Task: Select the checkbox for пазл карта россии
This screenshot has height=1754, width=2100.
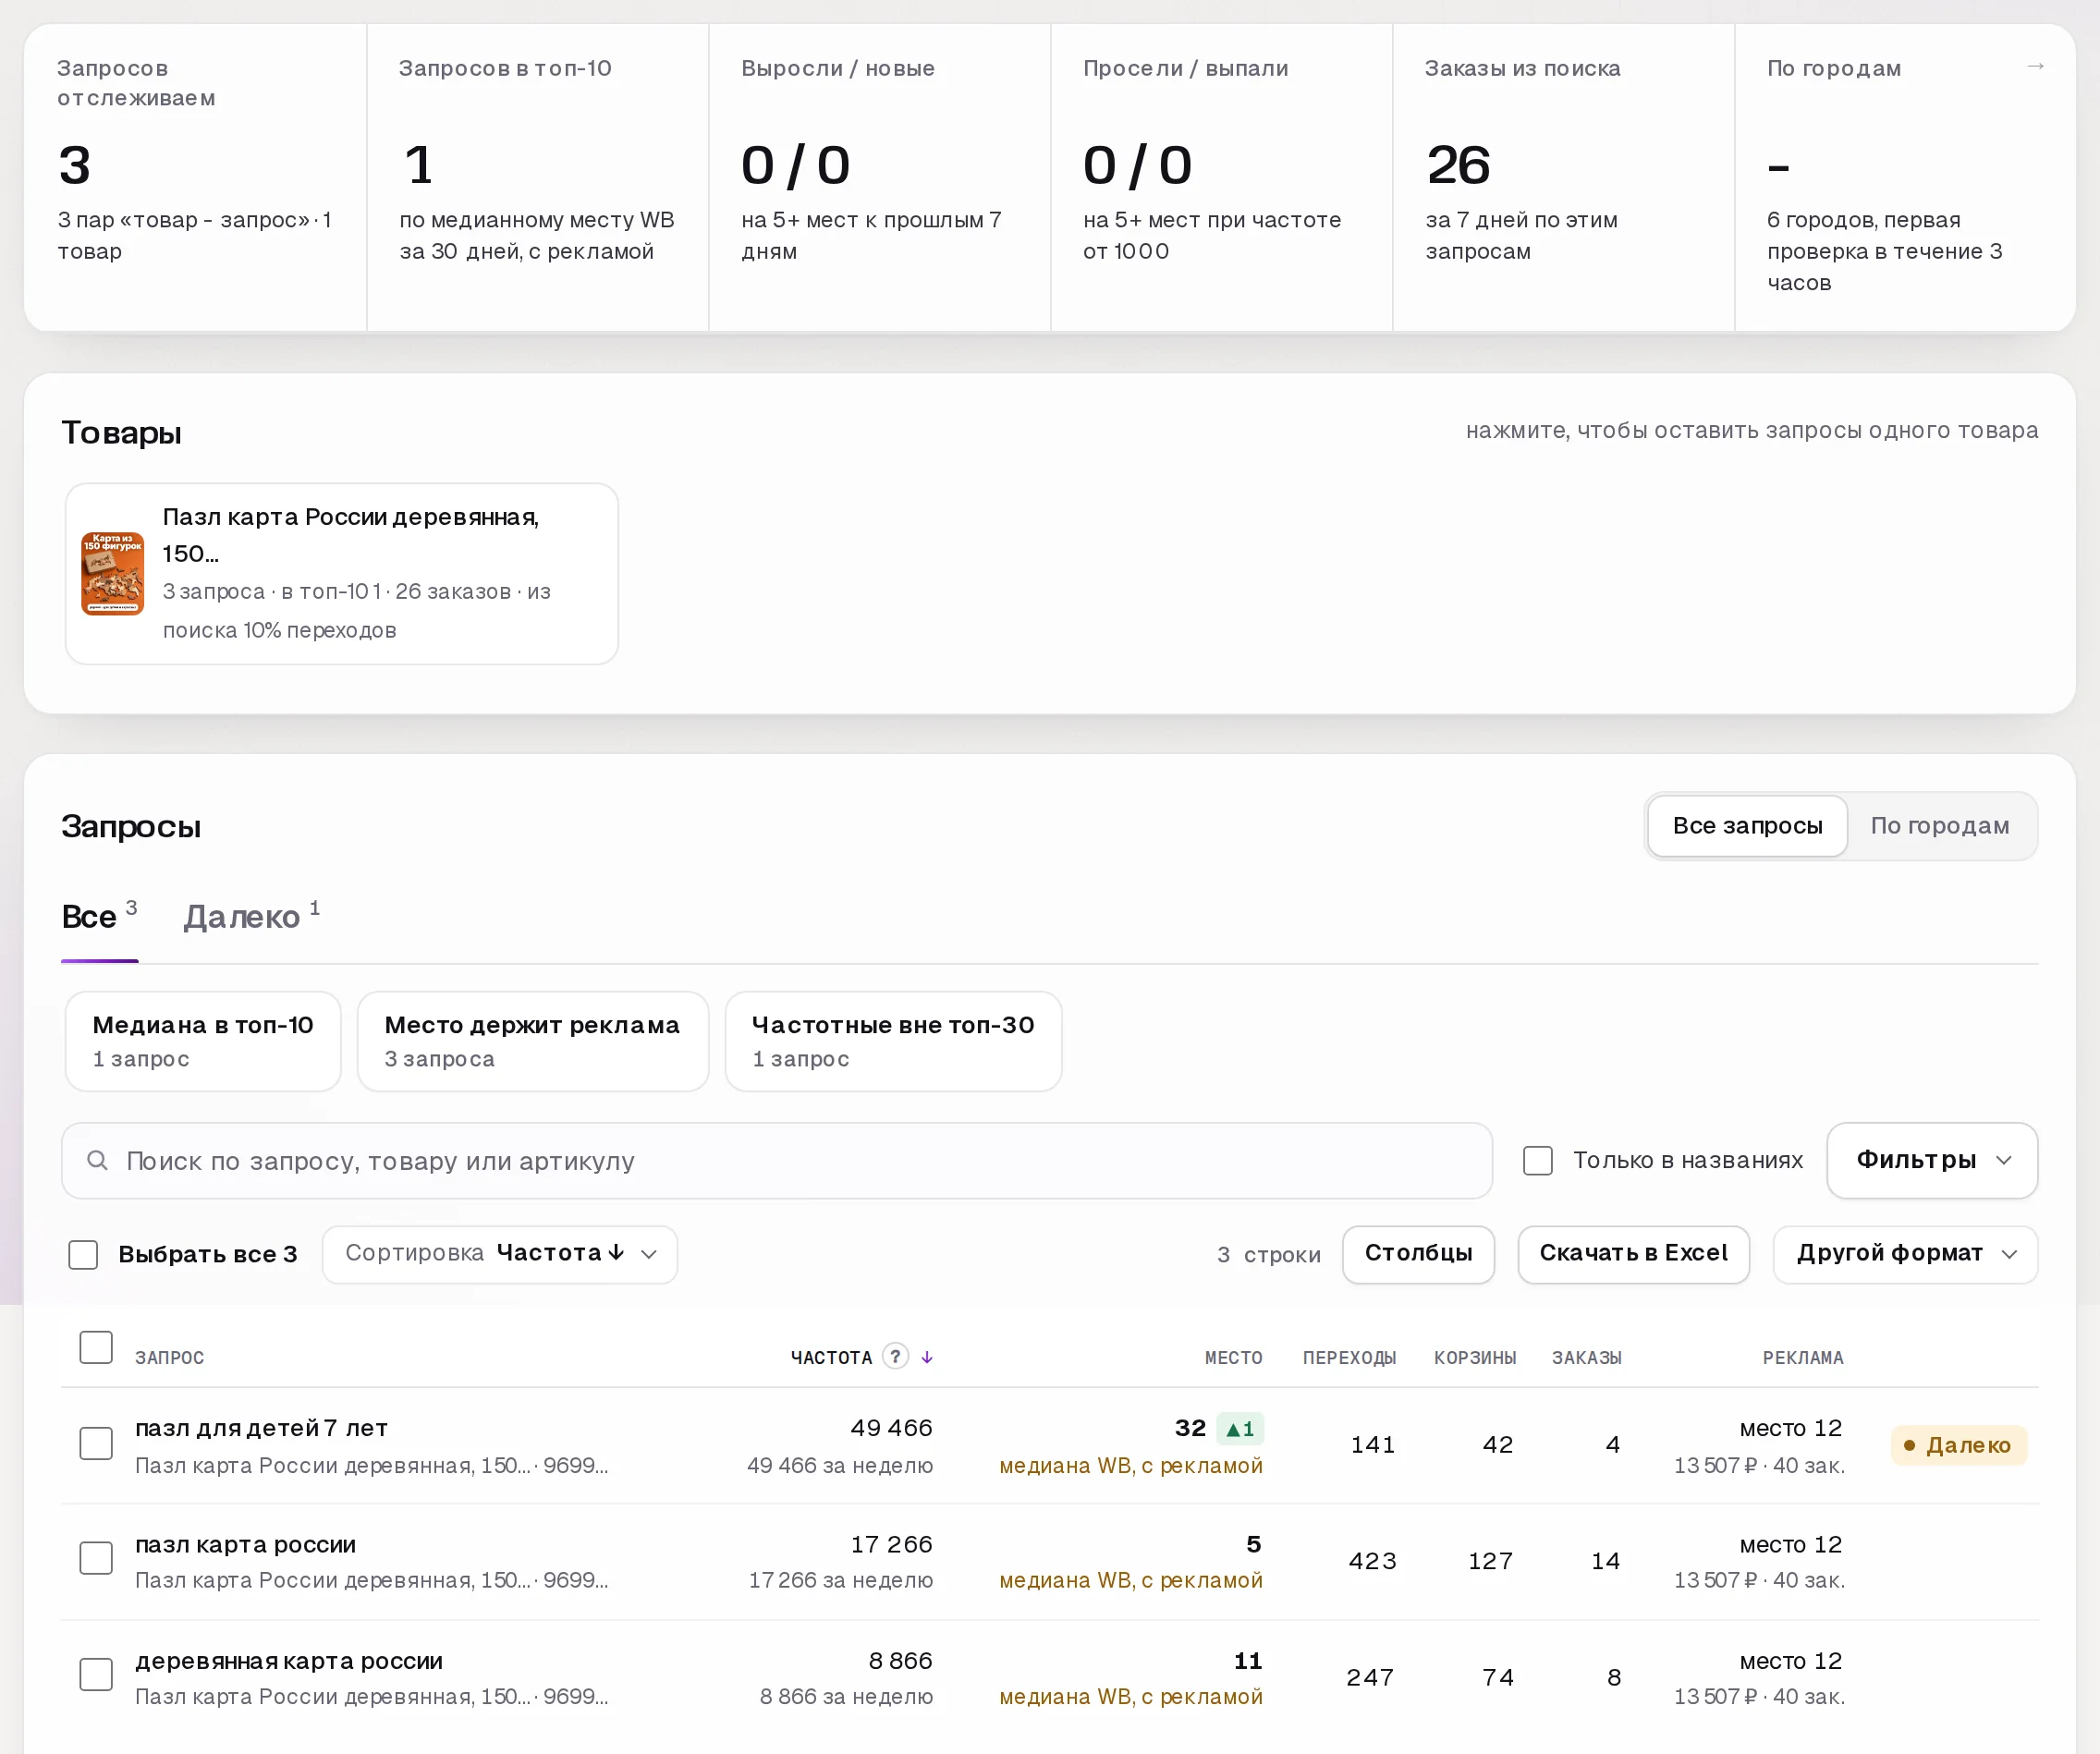Action: (96, 1558)
